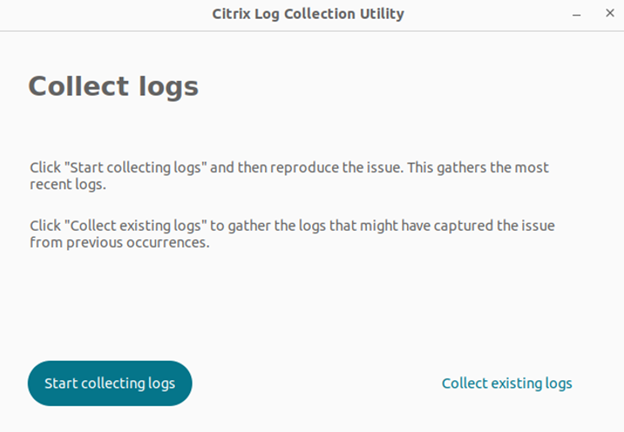
Task: Open the Collect existing logs link
Action: pyautogui.click(x=507, y=383)
